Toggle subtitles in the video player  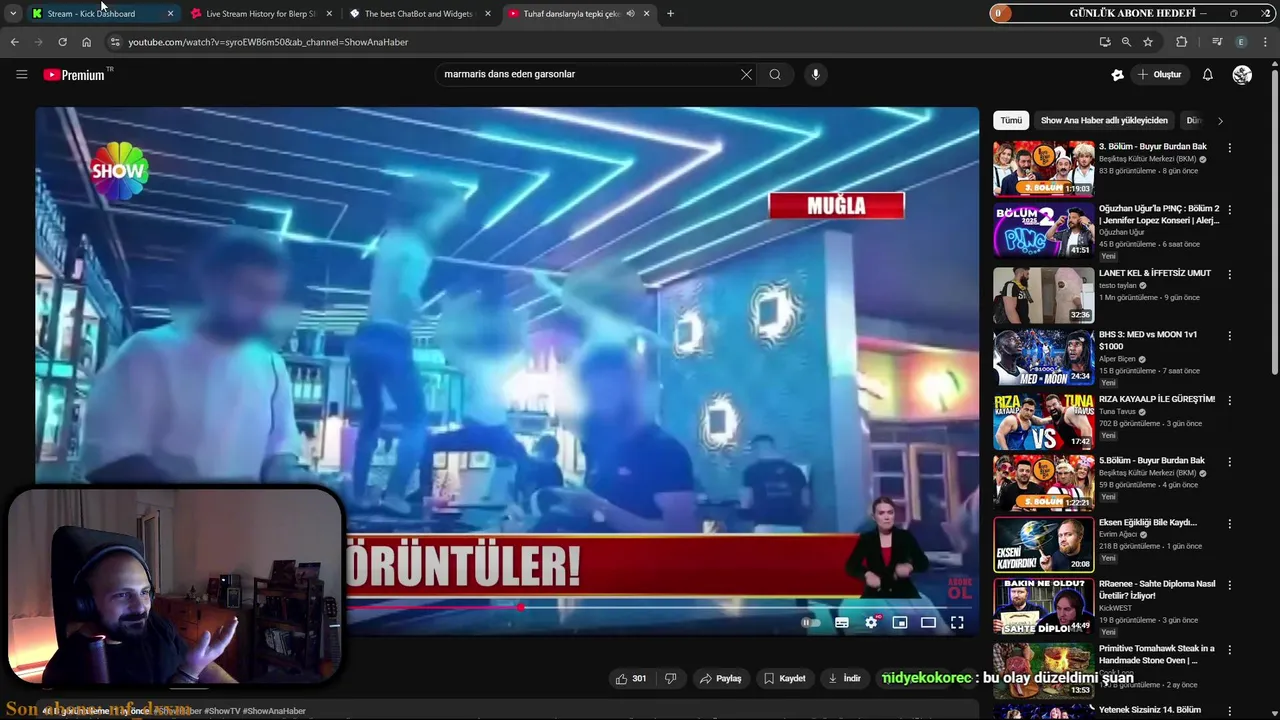(842, 622)
